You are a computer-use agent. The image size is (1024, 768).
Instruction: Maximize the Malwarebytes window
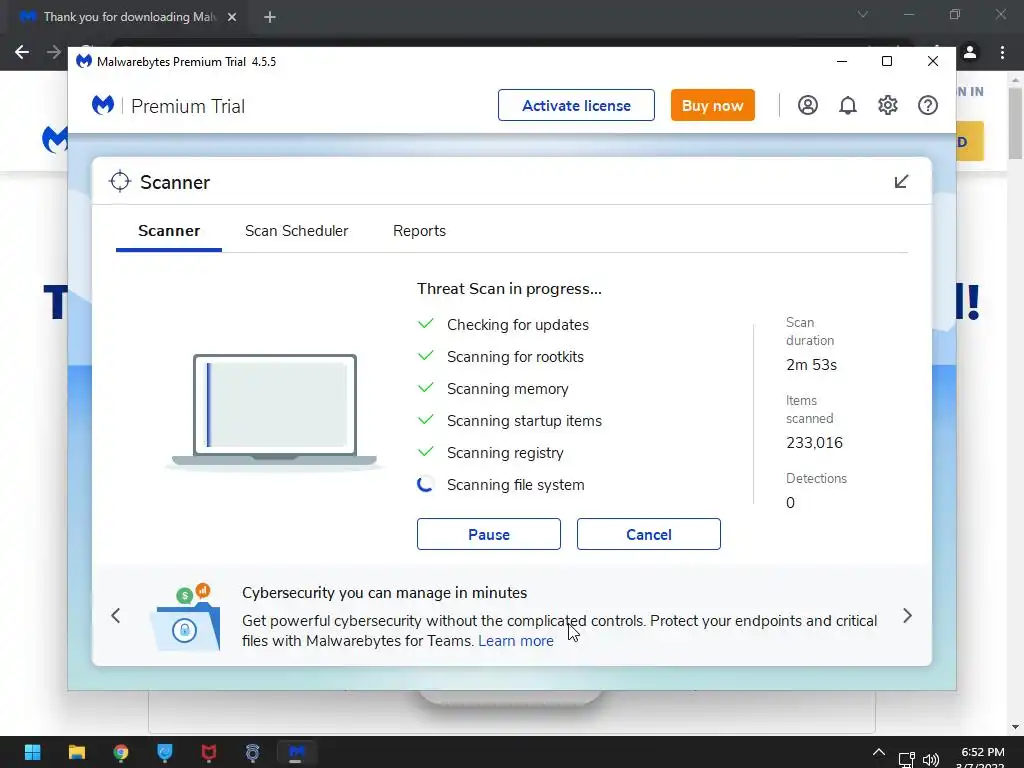pyautogui.click(x=887, y=61)
